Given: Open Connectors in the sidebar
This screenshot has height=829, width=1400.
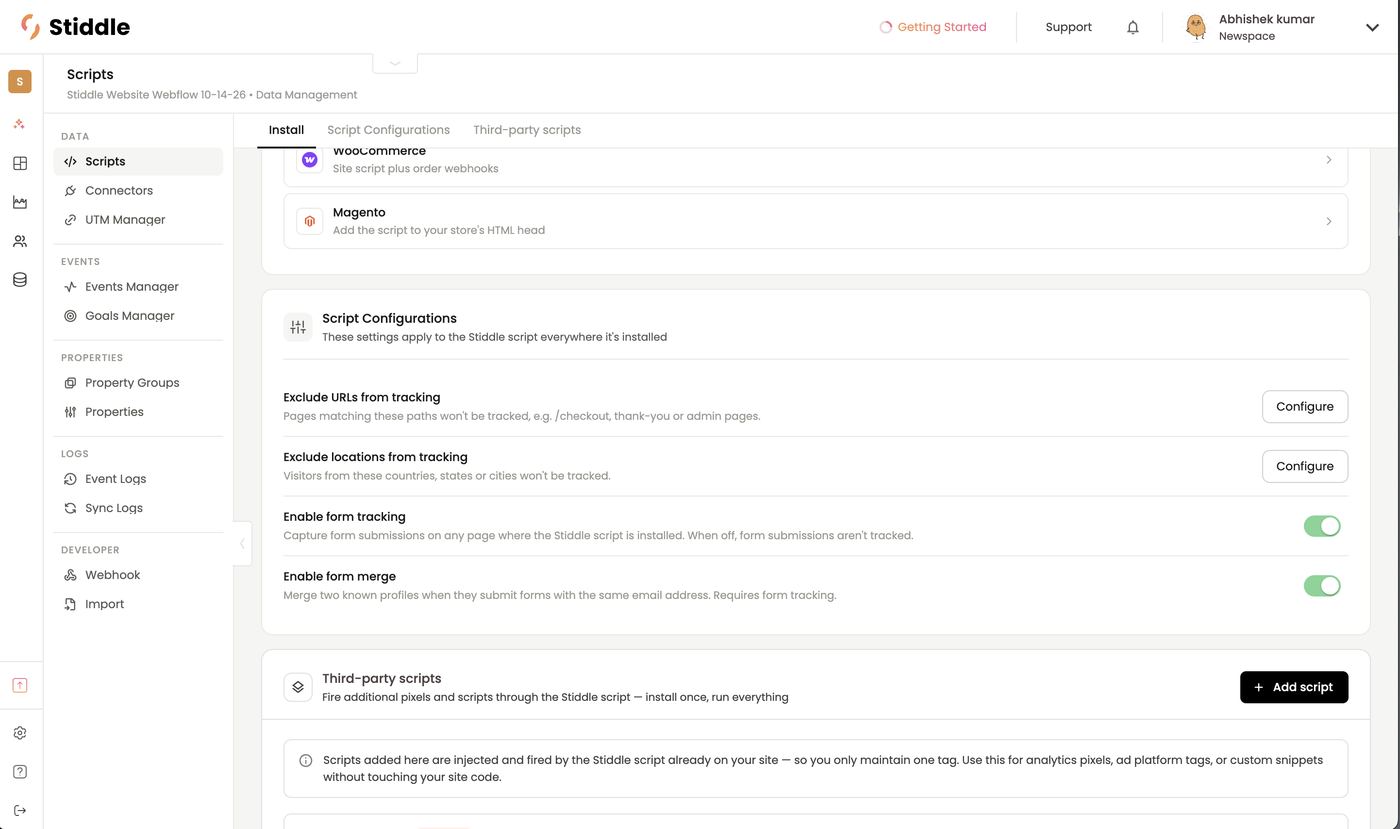Looking at the screenshot, I should tap(138, 190).
